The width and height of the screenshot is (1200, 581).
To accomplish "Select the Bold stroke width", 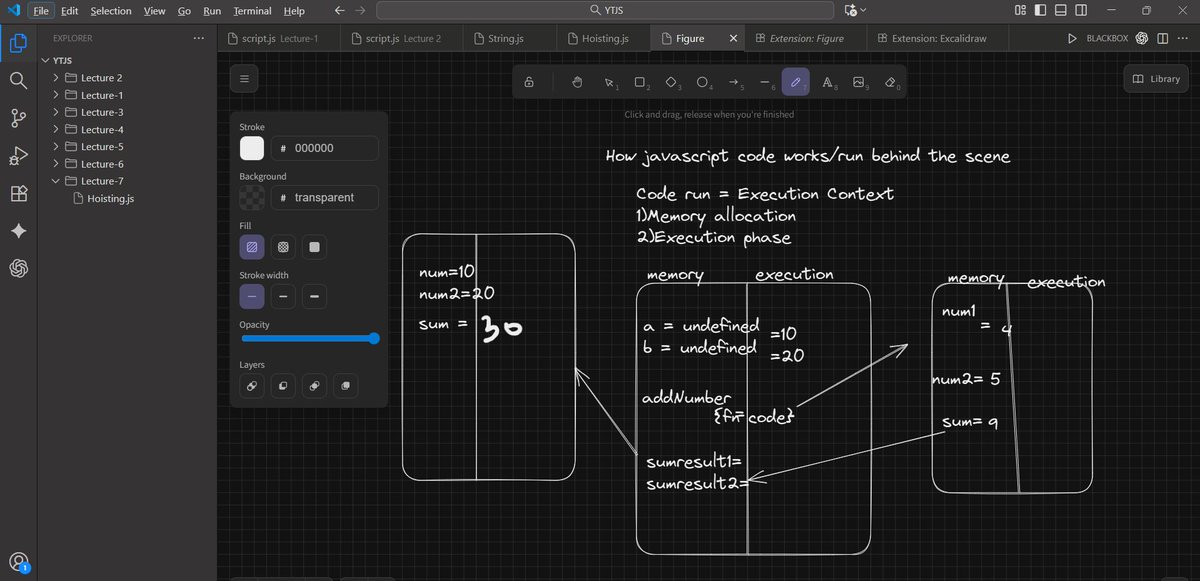I will 283,296.
